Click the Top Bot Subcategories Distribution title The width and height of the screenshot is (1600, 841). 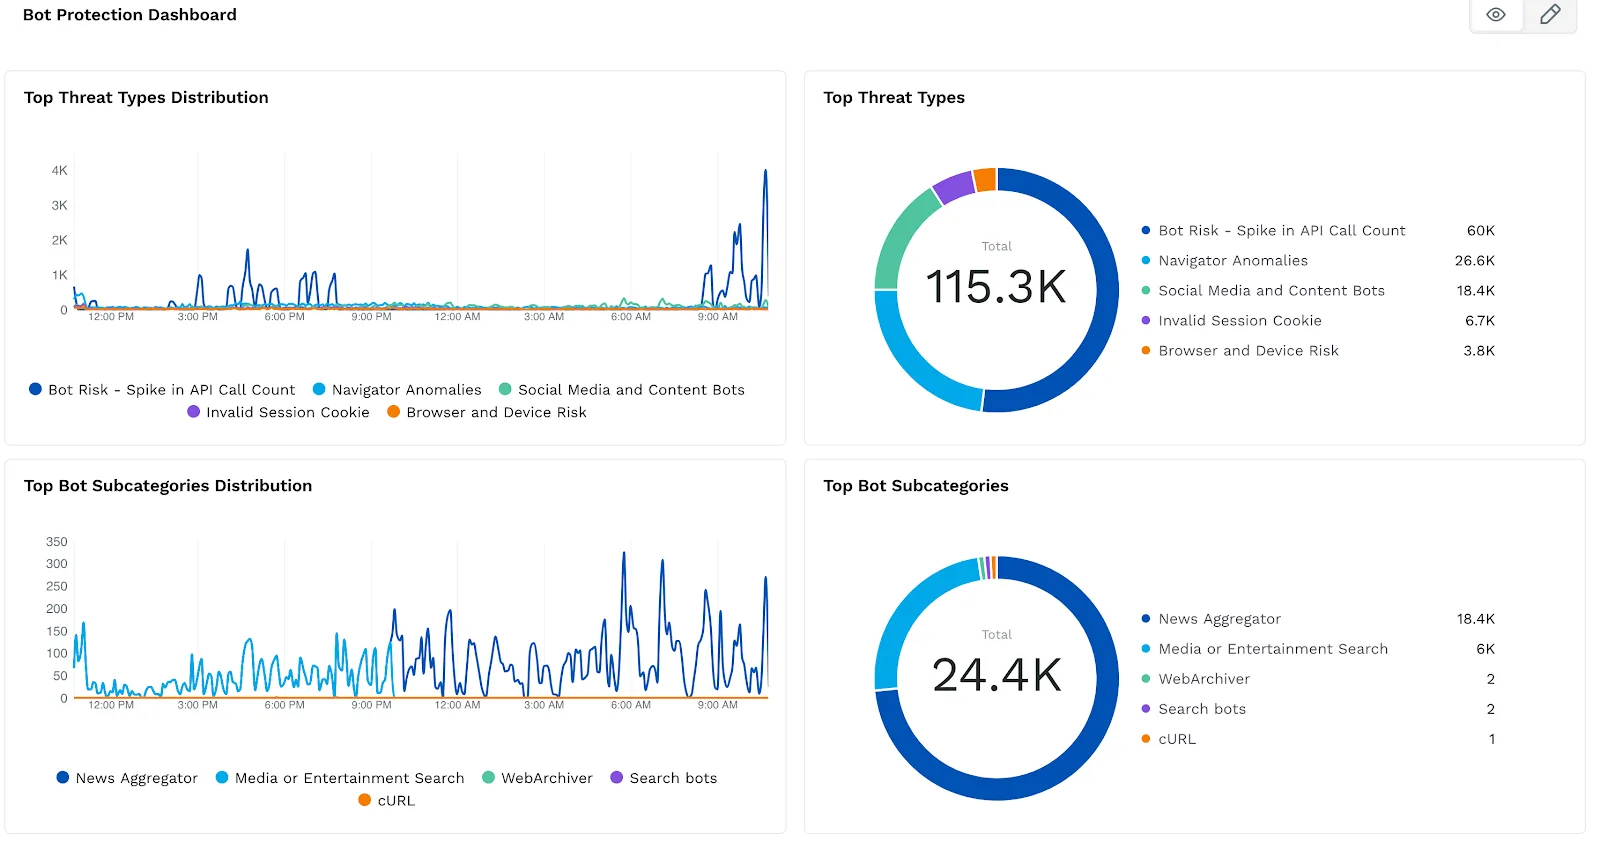pyautogui.click(x=168, y=485)
